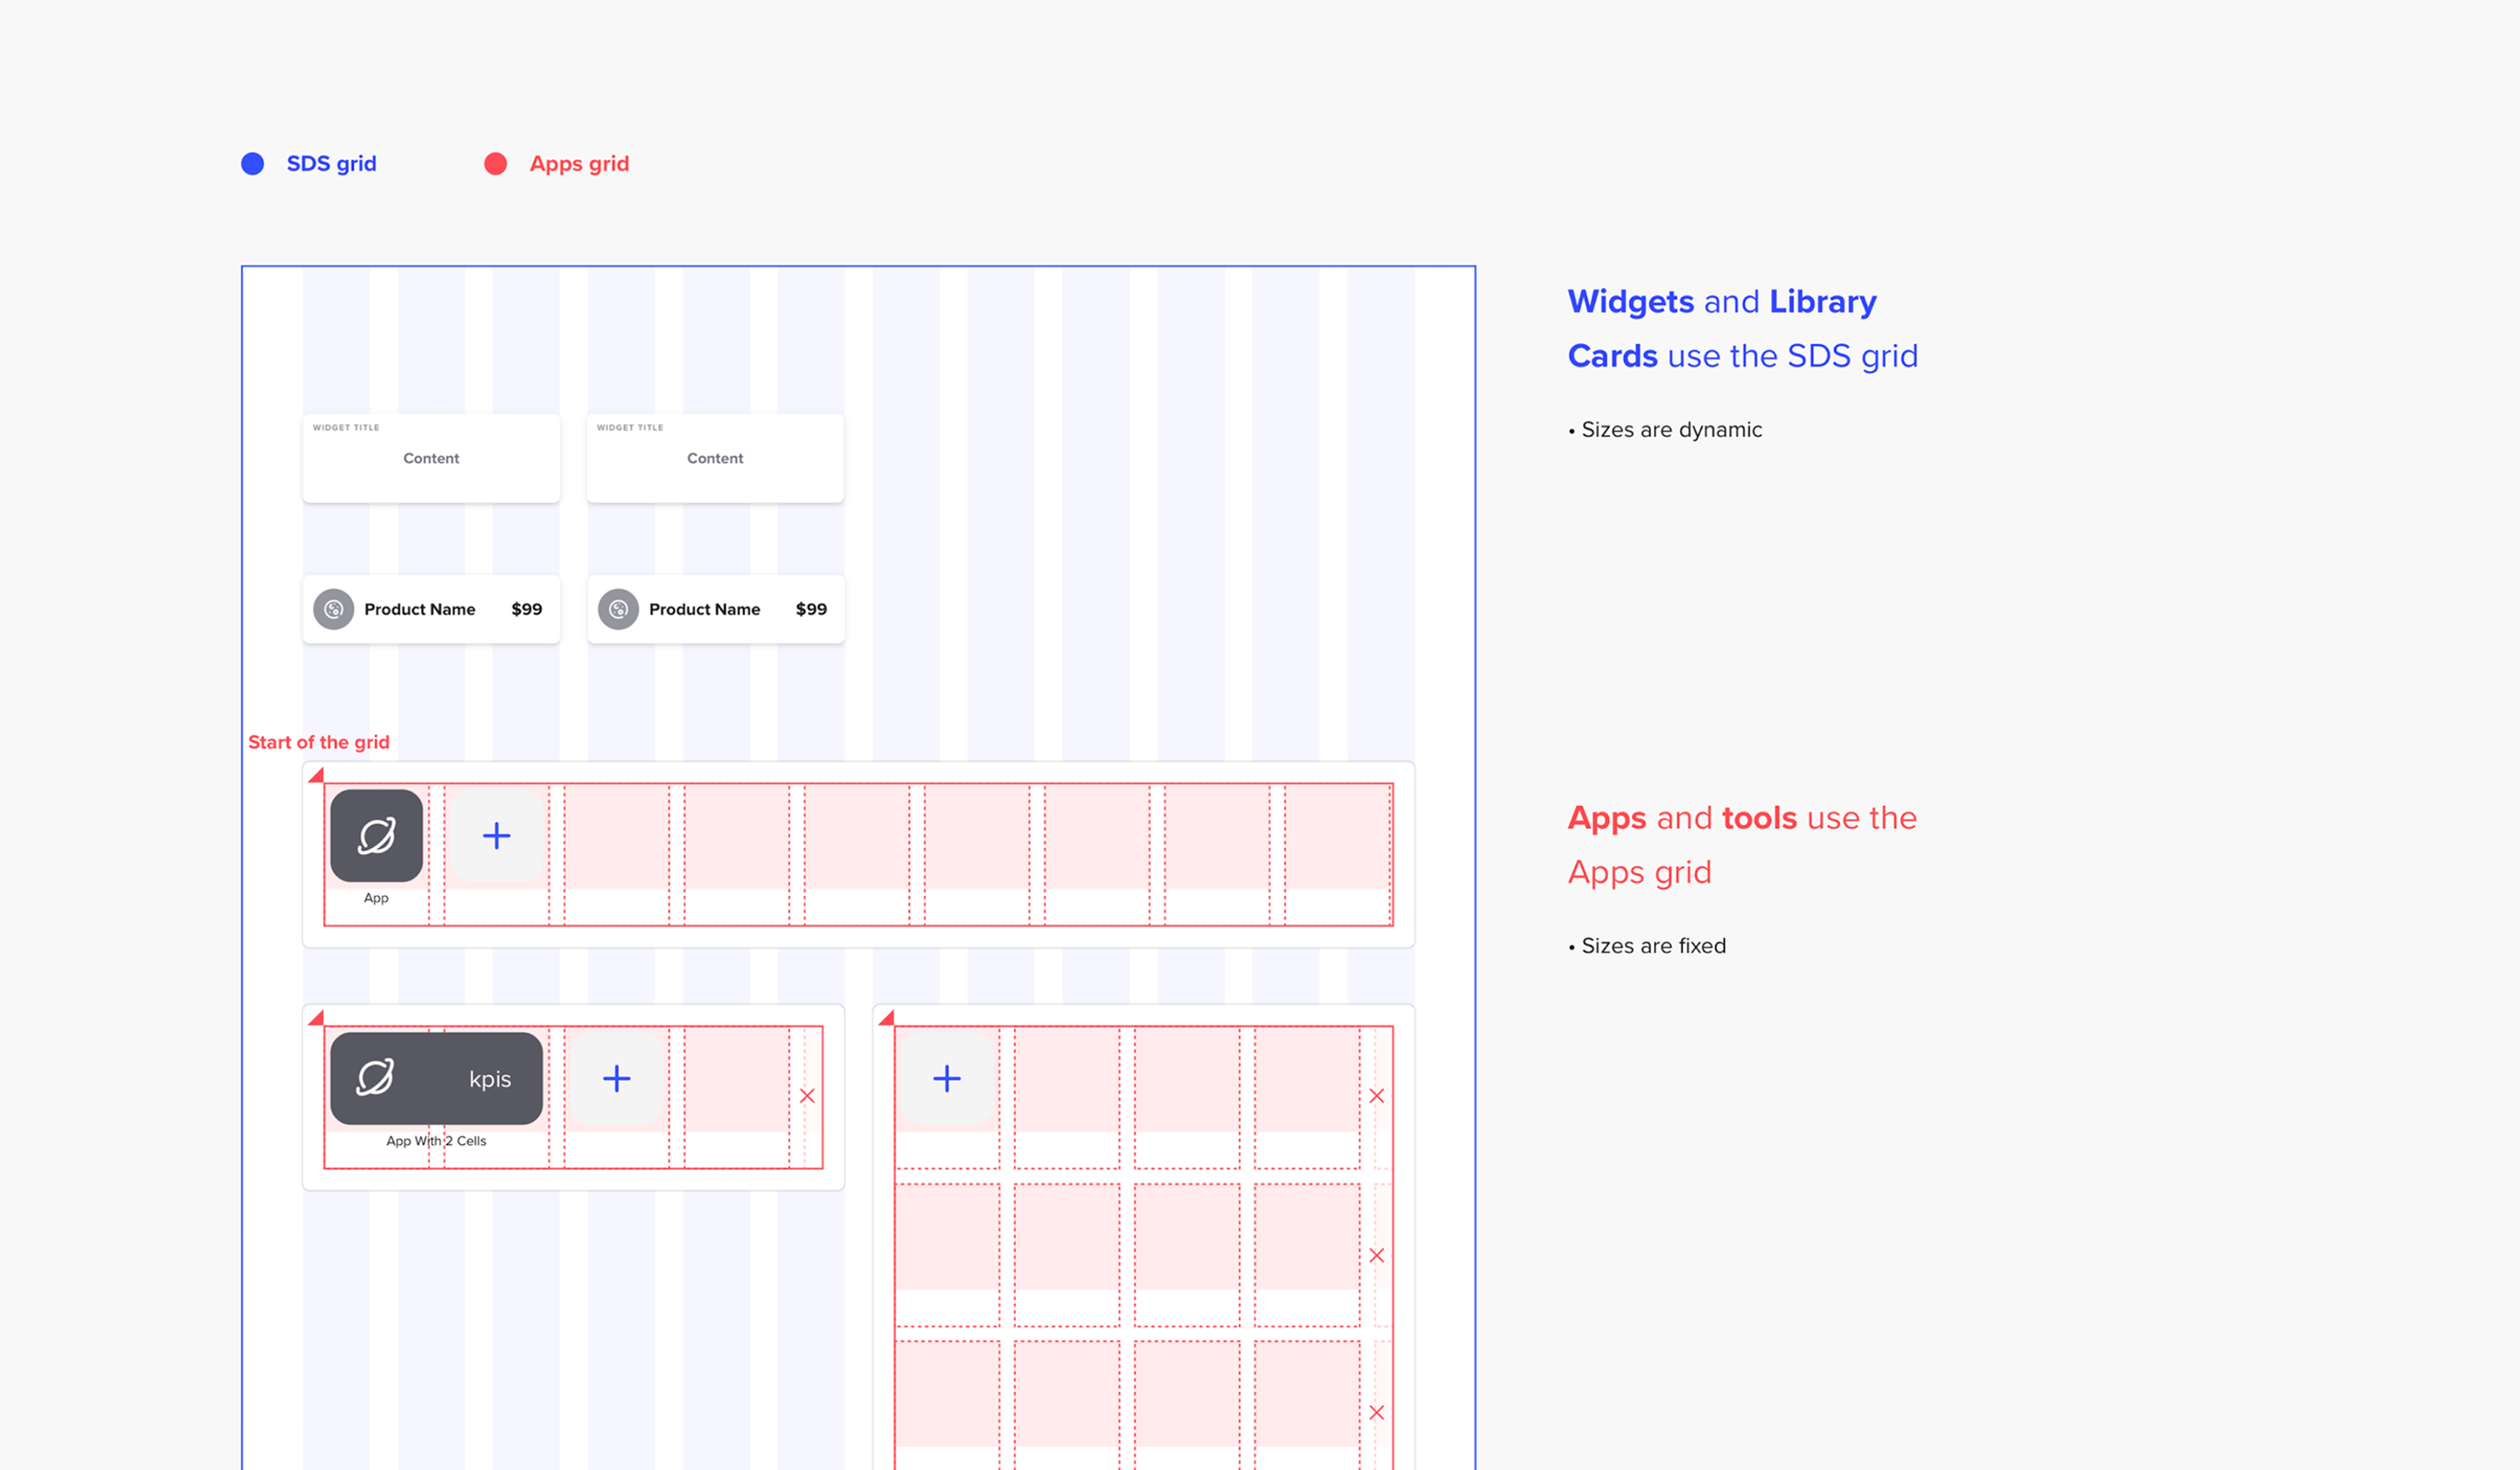Click red X on the grid's third row
This screenshot has width=2520, height=1470.
1376,1412
